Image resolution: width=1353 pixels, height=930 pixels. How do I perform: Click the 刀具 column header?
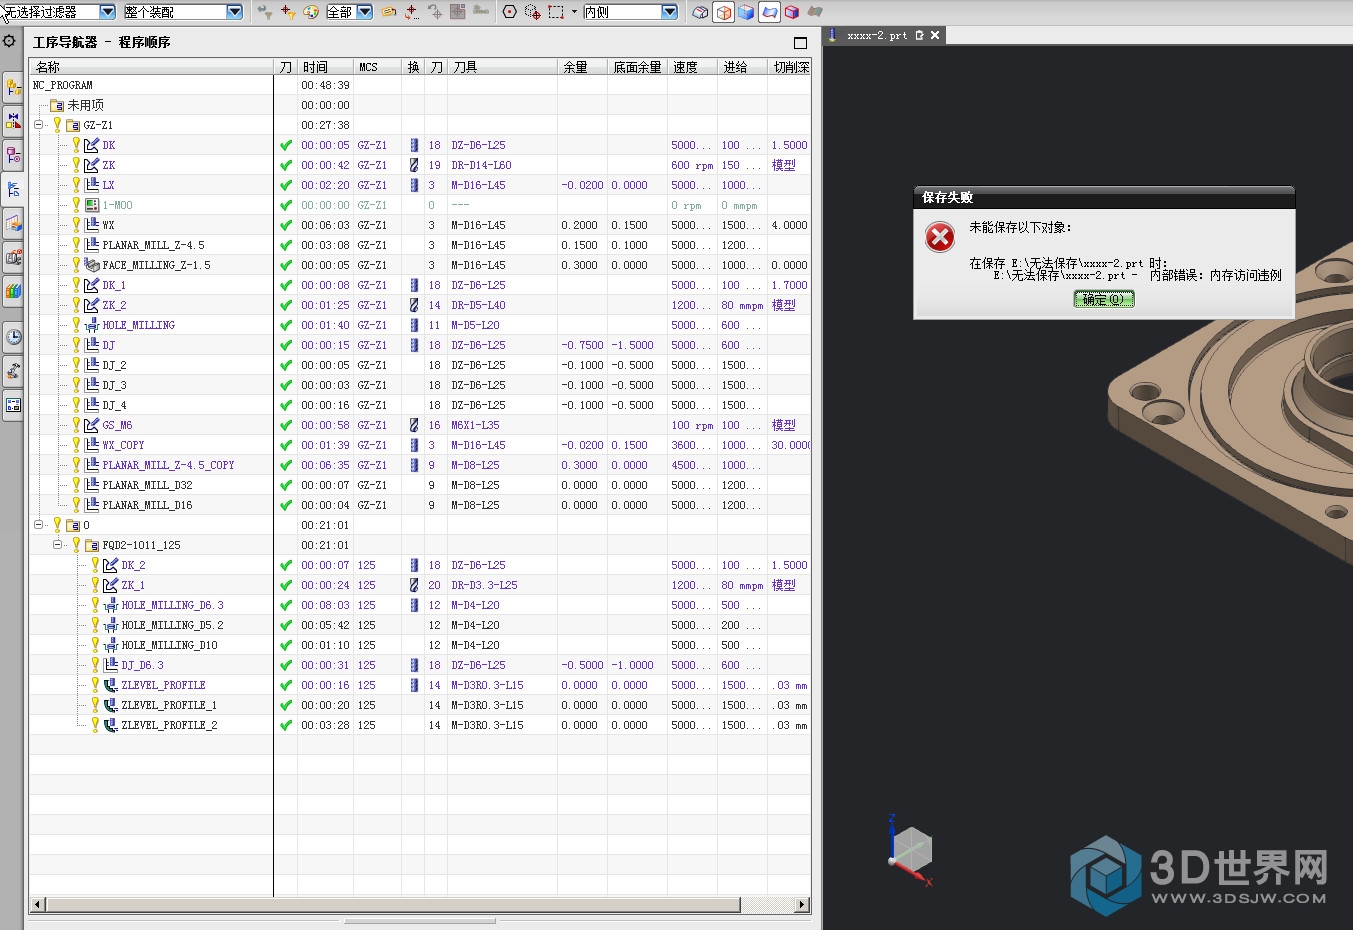tap(502, 67)
